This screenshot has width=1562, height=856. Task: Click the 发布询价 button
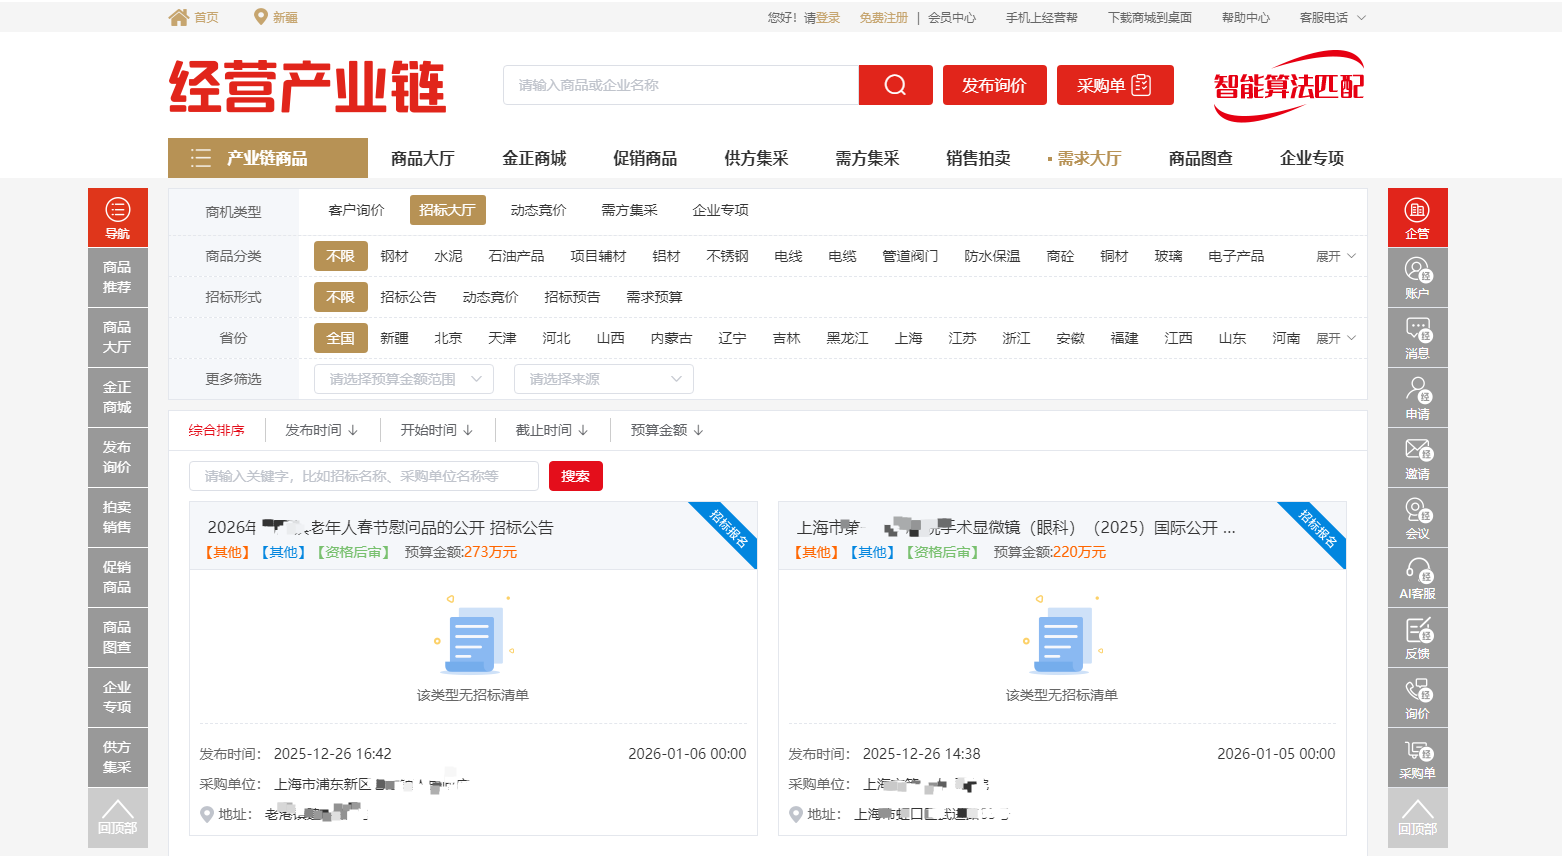coord(995,85)
